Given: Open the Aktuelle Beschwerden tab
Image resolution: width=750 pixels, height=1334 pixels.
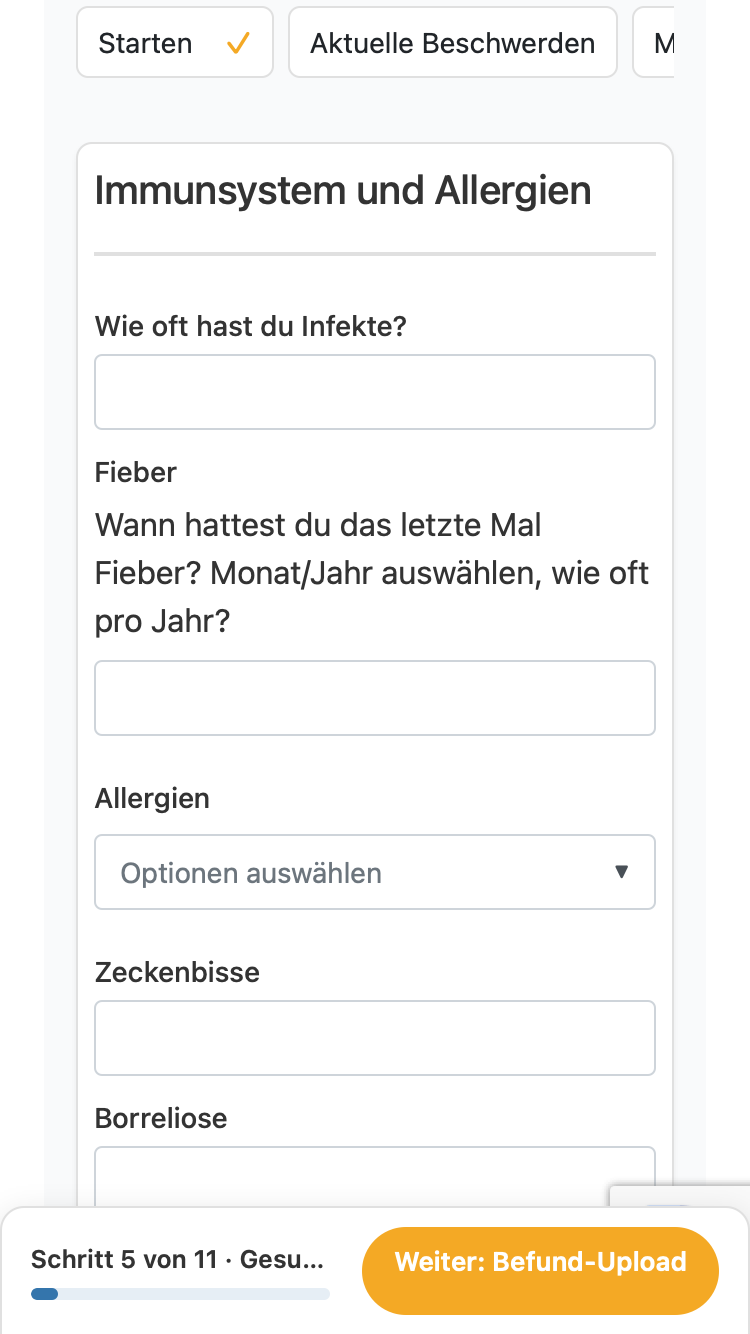Looking at the screenshot, I should (453, 42).
